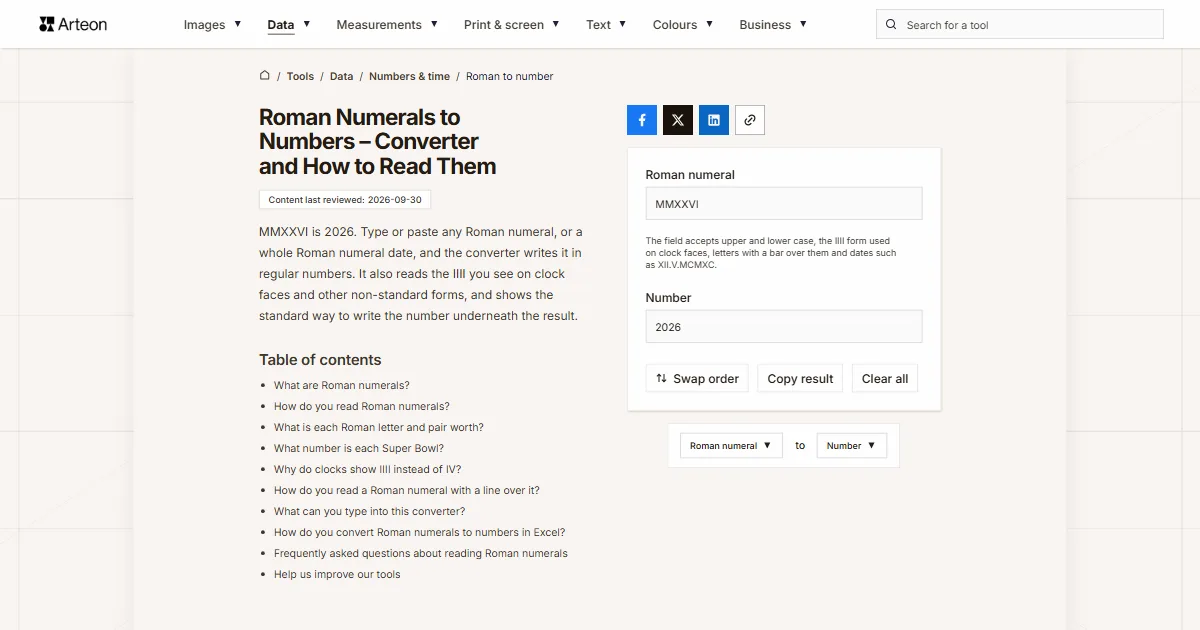Jump to convert Roman numerals in Excel
Screen dimensions: 1200x630
coord(420,532)
